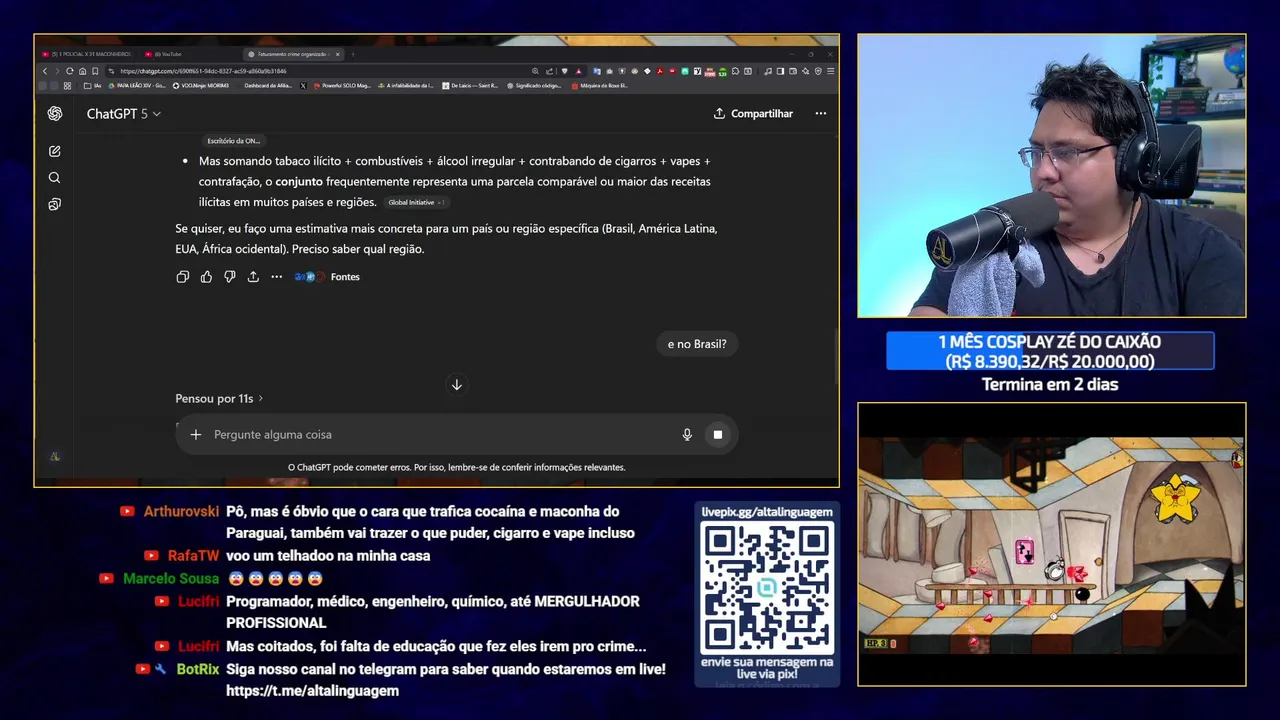The width and height of the screenshot is (1280, 720).
Task: Jump to the bottom with the down-arrow button
Action: pos(456,385)
